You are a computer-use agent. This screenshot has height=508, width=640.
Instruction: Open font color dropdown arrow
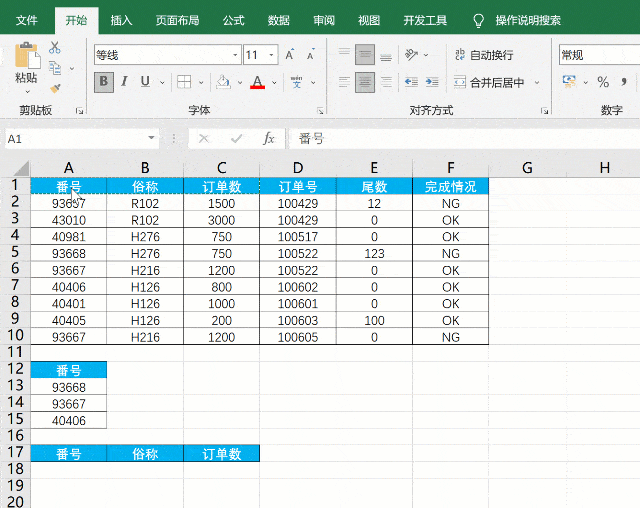274,82
